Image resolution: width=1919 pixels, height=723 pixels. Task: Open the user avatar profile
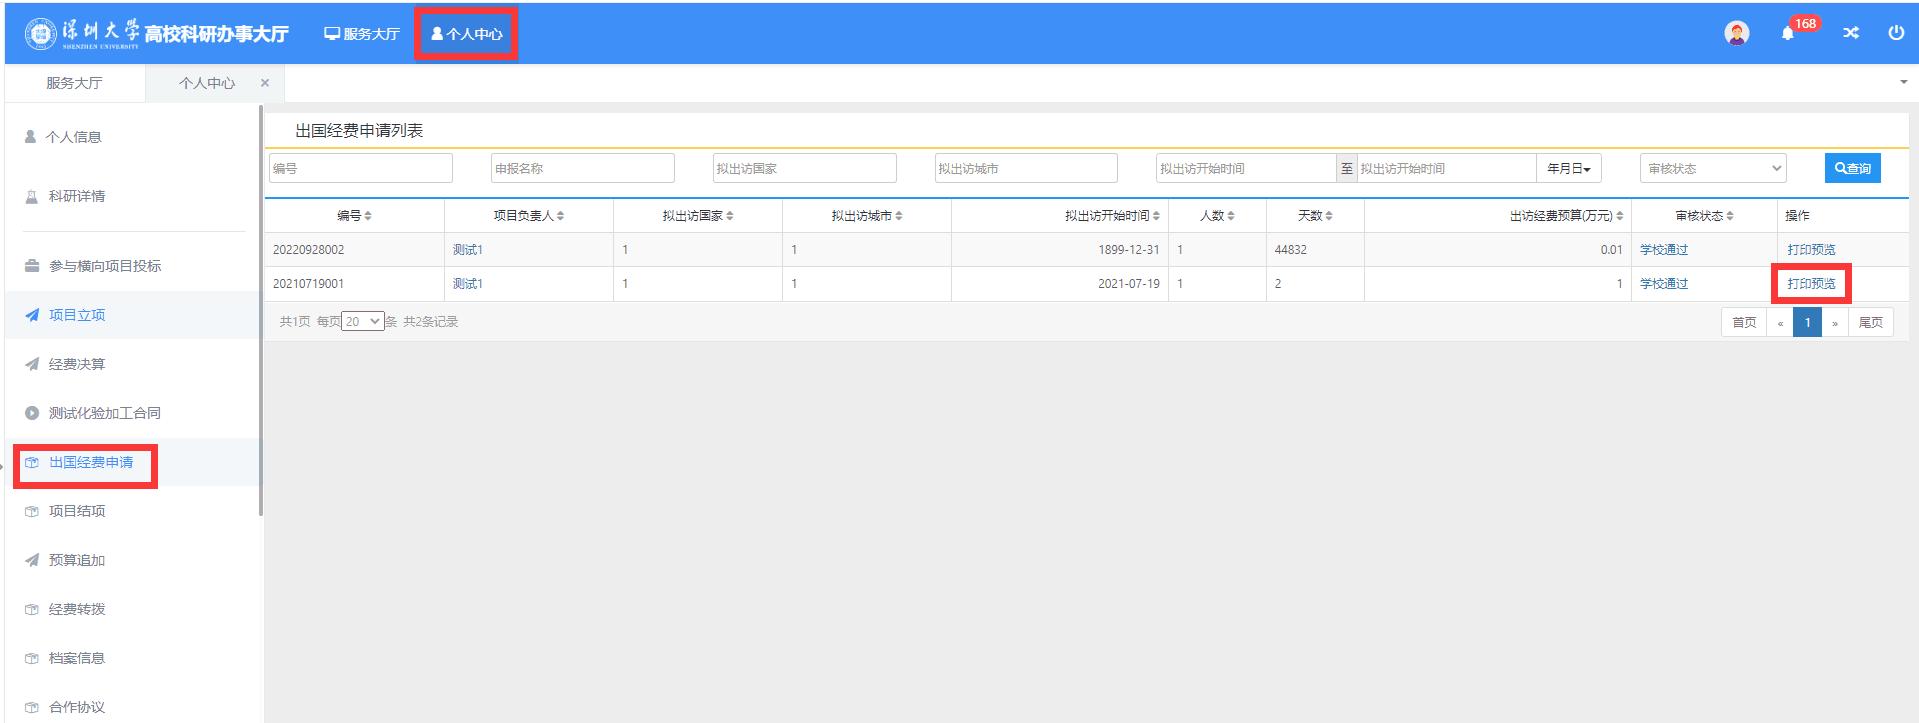coord(1737,33)
